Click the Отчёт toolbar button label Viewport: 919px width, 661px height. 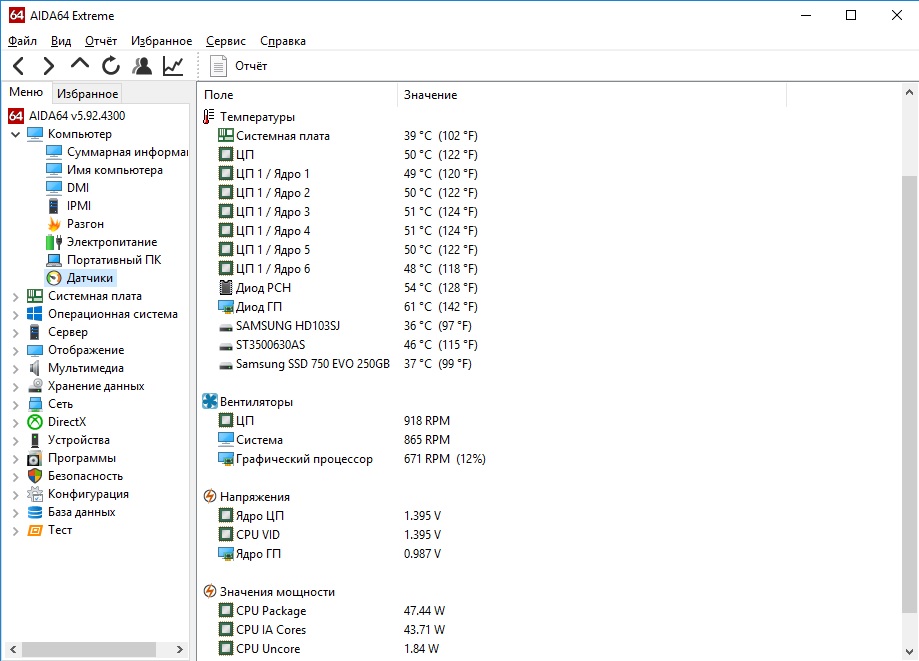(251, 66)
